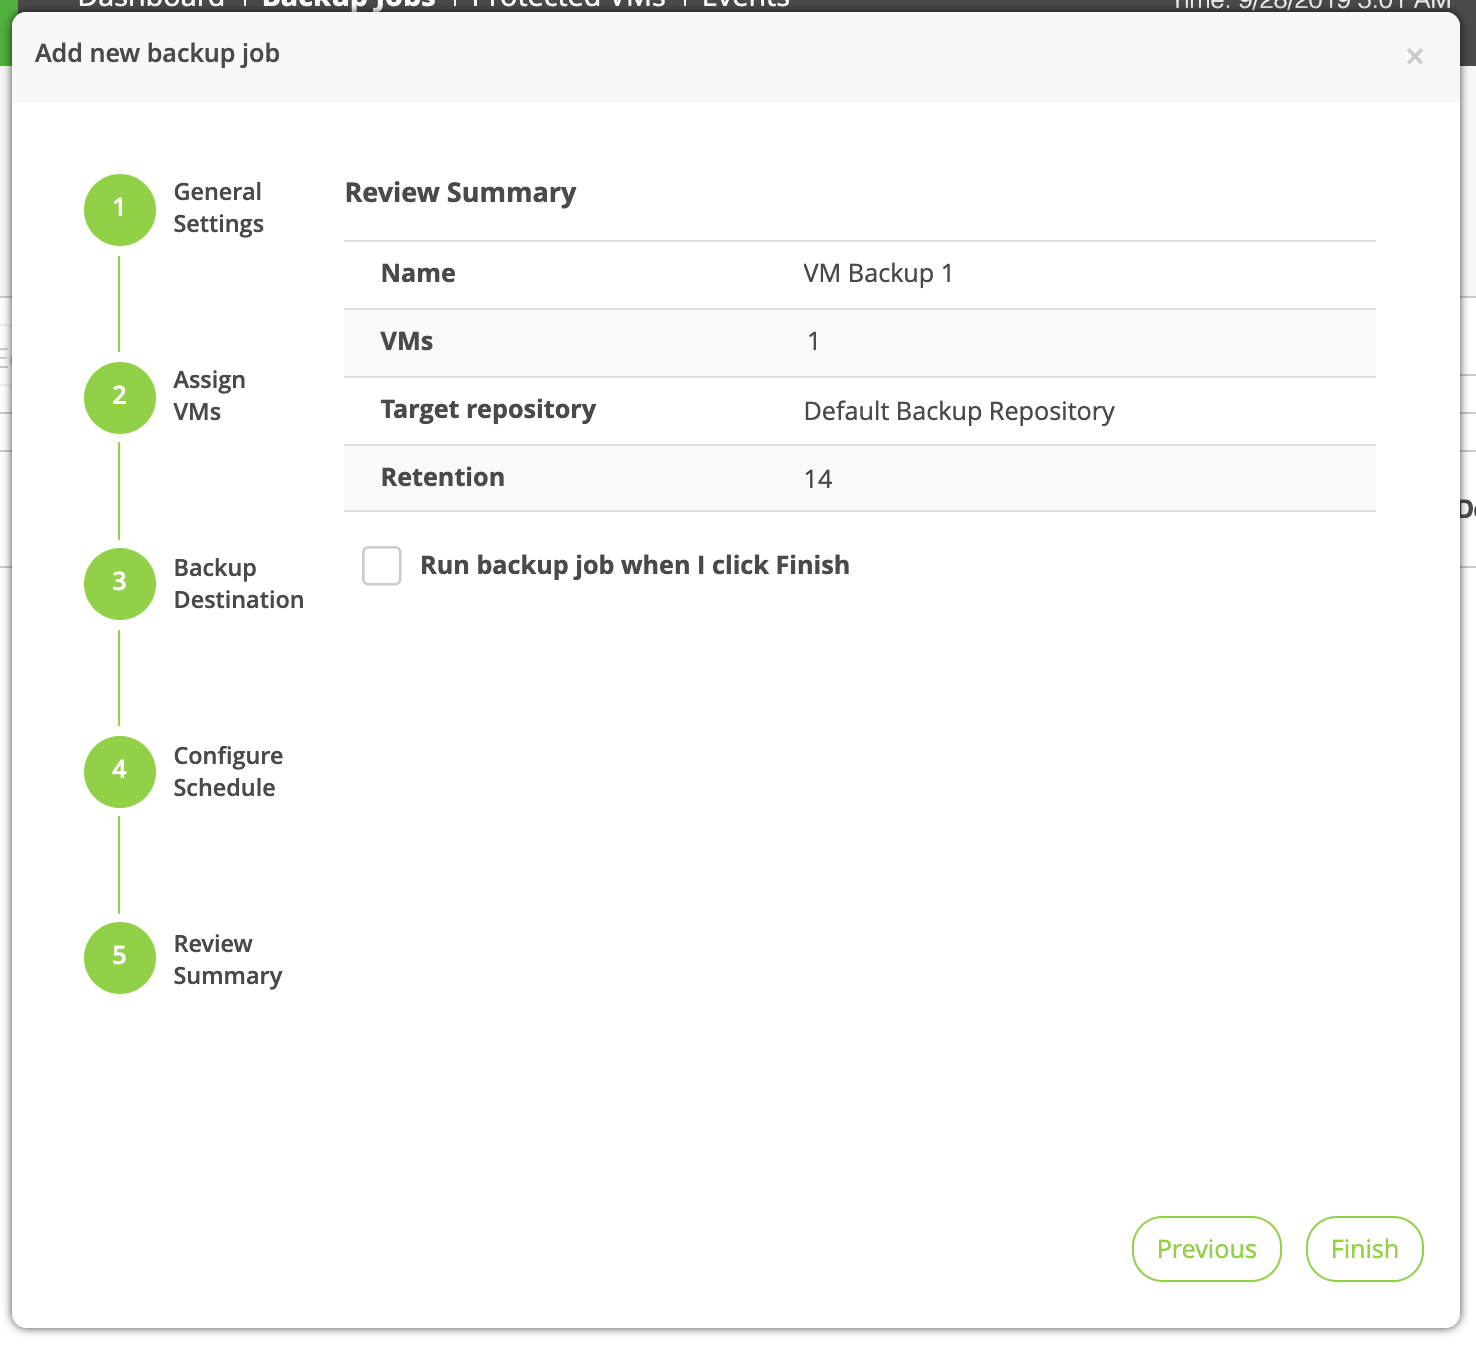Click Finish to create backup job
Viewport: 1476px width, 1346px height.
pyautogui.click(x=1364, y=1249)
